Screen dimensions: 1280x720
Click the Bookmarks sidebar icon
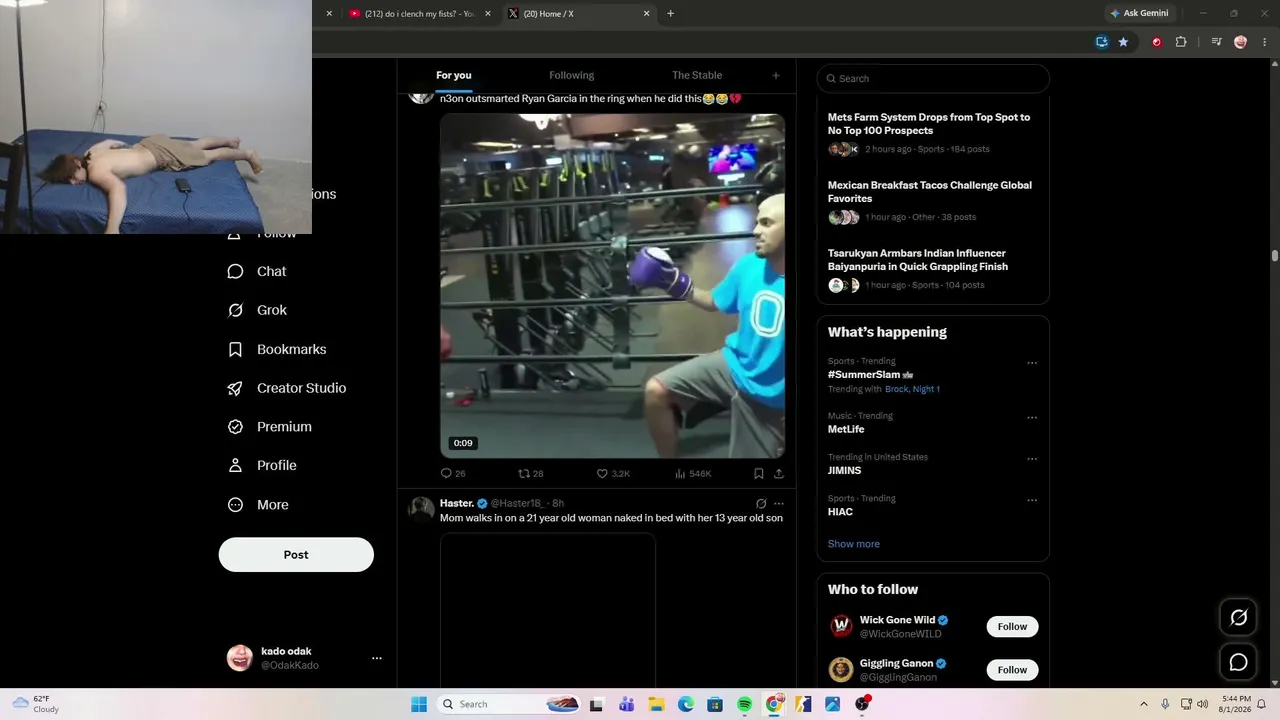[x=235, y=349]
